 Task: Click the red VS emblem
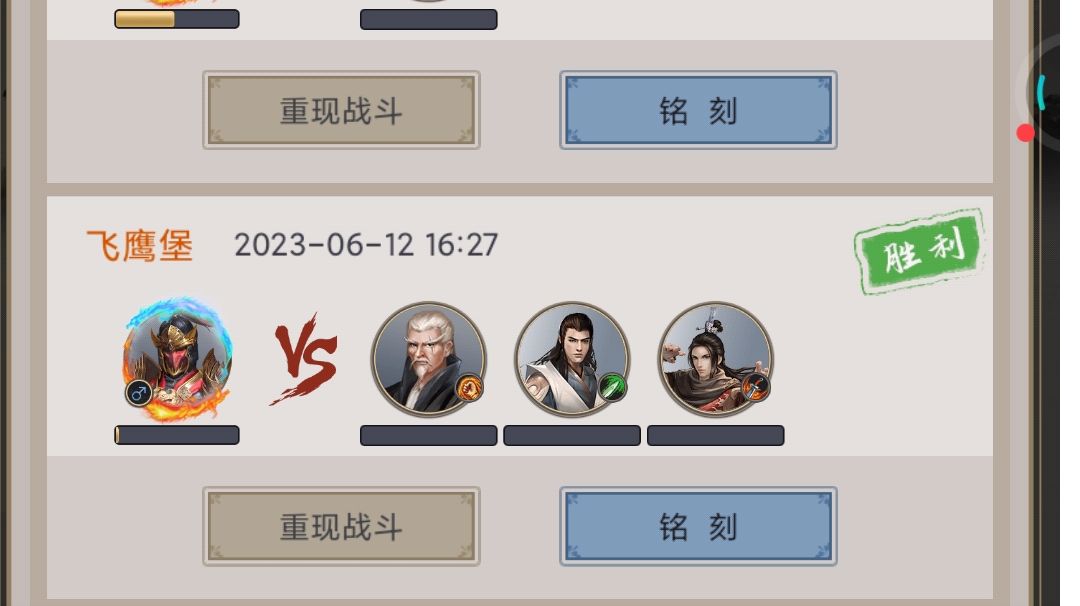[x=304, y=359]
